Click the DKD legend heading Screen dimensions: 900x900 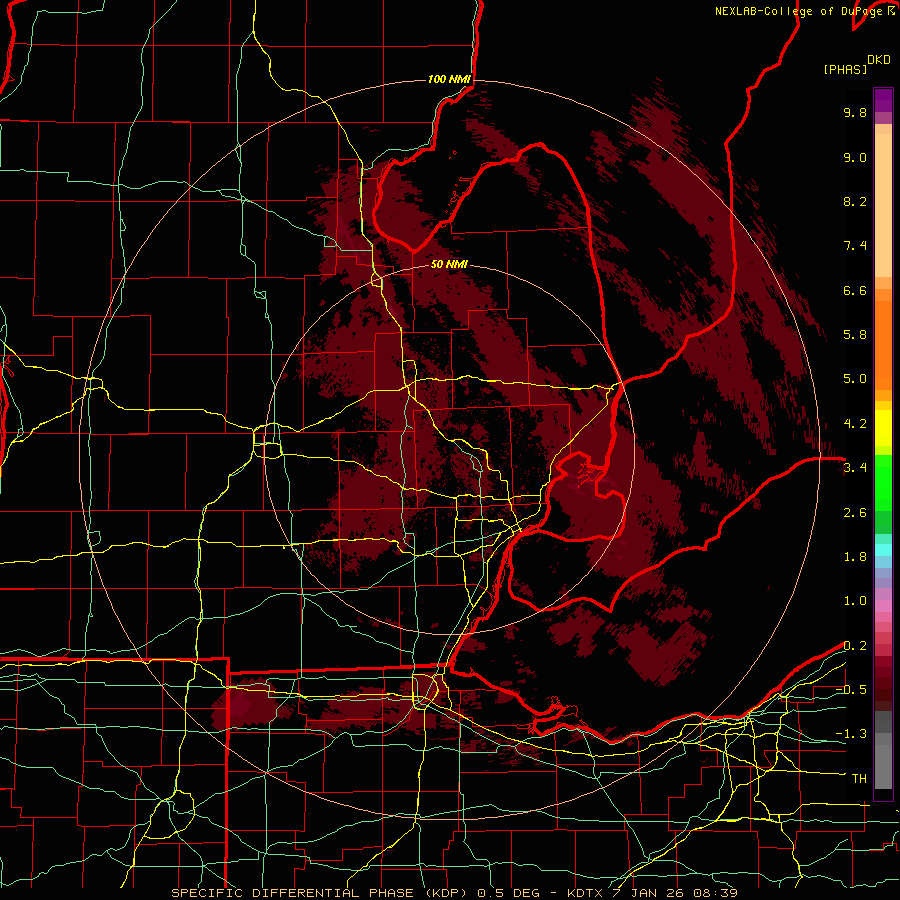coord(879,60)
